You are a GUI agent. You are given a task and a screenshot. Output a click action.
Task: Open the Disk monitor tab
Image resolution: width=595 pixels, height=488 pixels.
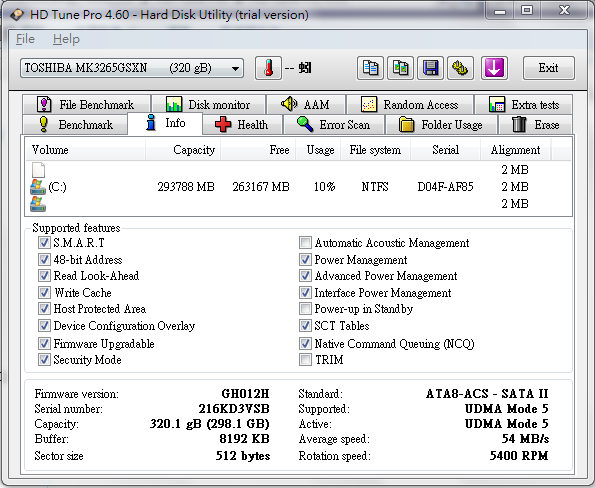208,104
